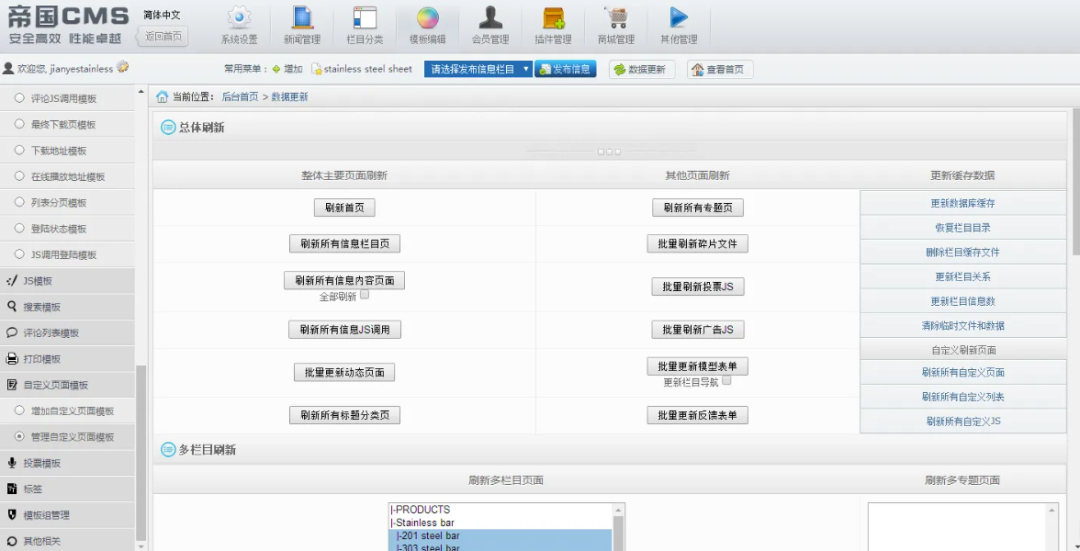Click 刷新所有专题页 button
This screenshot has height=551, width=1080.
point(698,207)
